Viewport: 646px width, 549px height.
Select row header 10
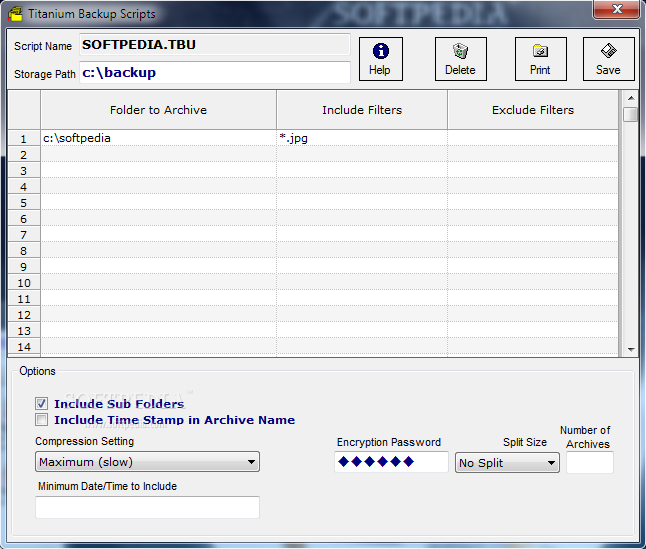pyautogui.click(x=24, y=283)
